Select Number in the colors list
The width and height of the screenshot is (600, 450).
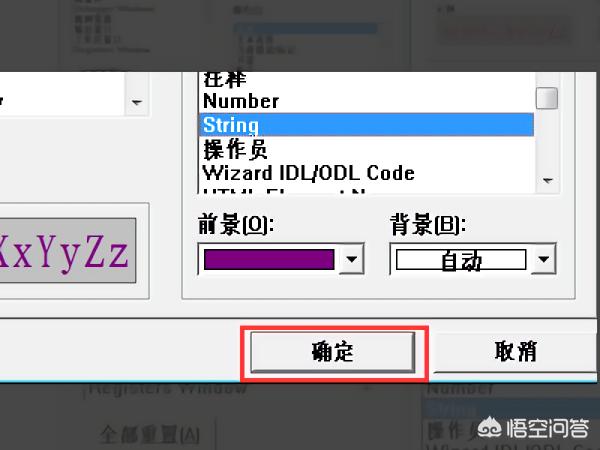[x=241, y=101]
